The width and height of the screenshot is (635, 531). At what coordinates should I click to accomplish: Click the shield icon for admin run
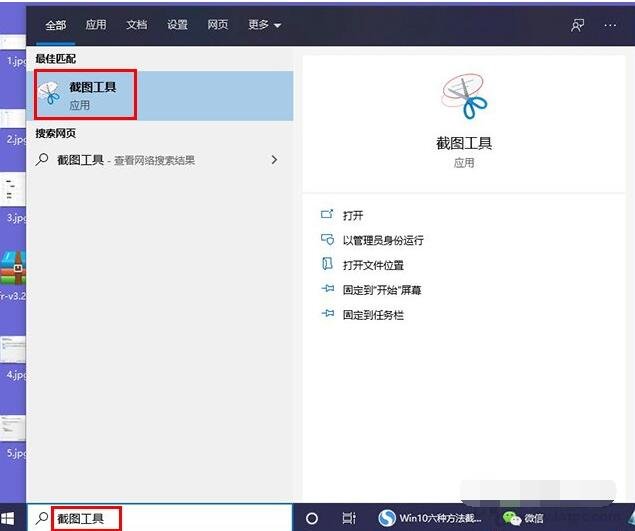327,239
